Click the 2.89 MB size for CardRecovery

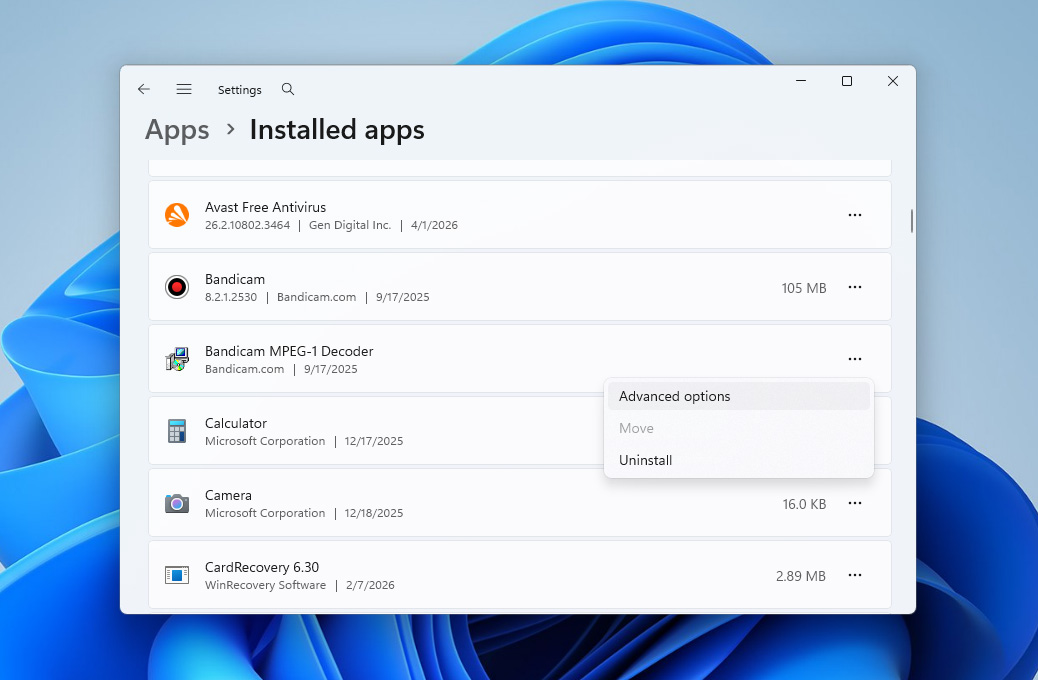click(x=801, y=576)
